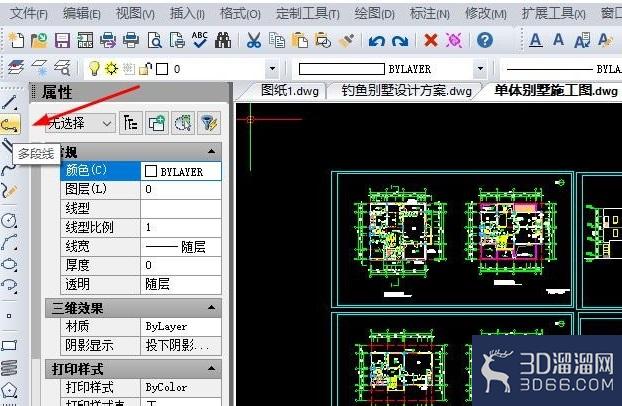Viewport: 622px width, 406px height.
Task: Select the 透明 随层 value
Action: [181, 285]
